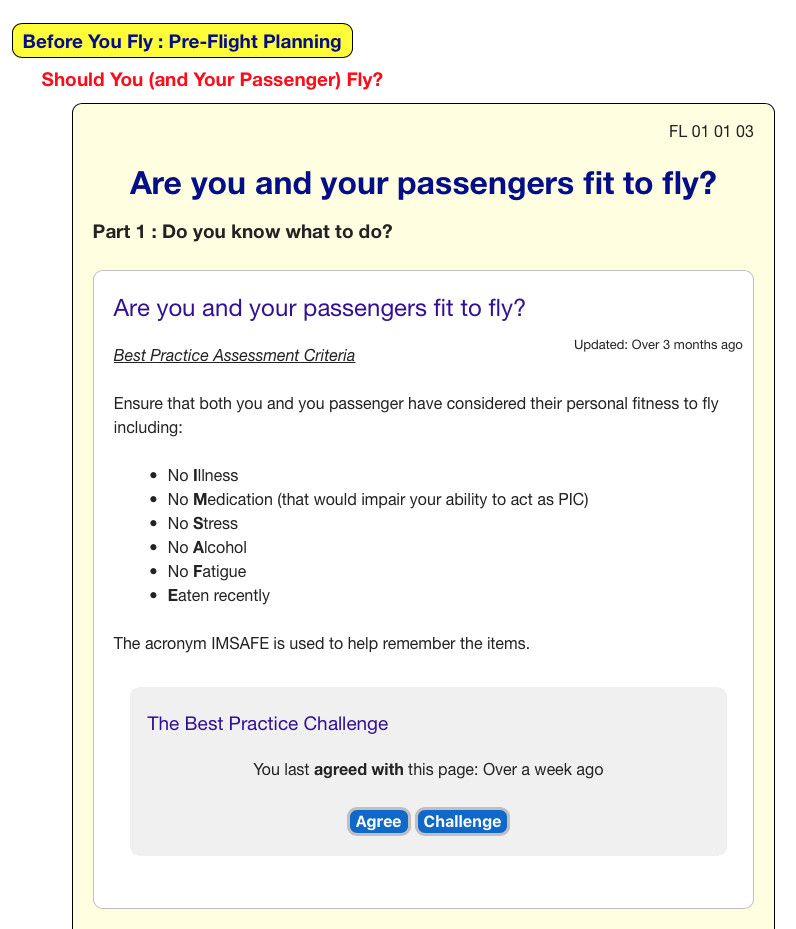This screenshot has width=796, height=929.
Task: Open Should You (and Your Passenger) Fly? link
Action: 212,80
